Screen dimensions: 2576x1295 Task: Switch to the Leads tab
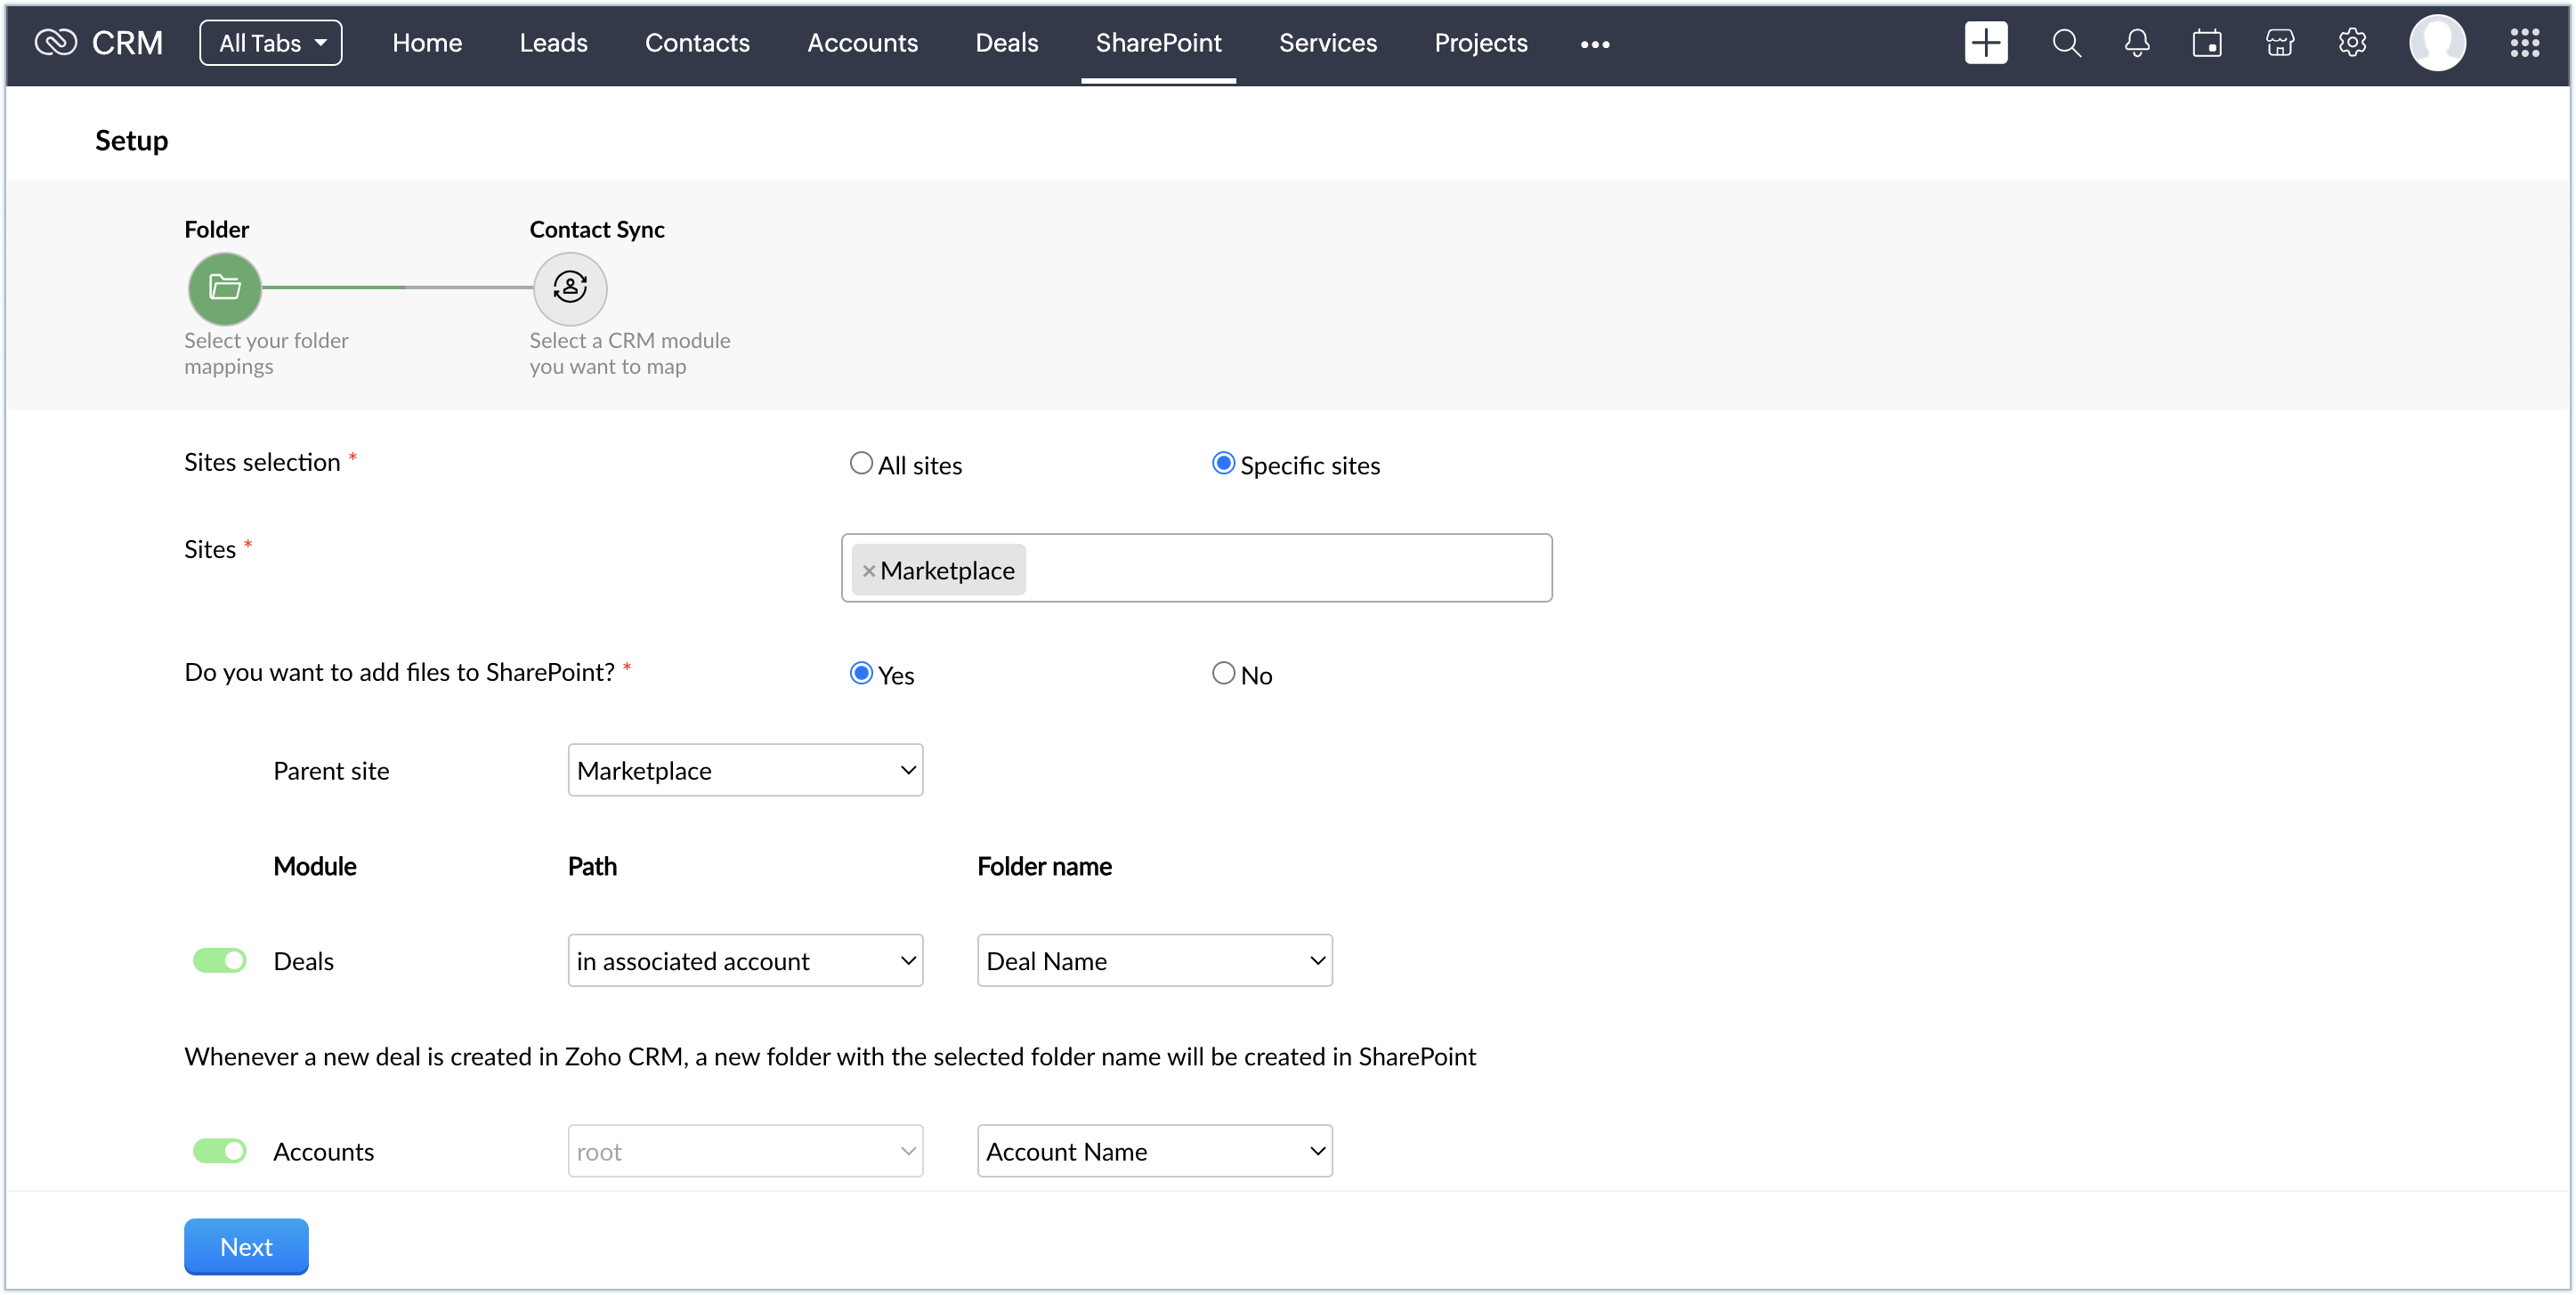(553, 43)
